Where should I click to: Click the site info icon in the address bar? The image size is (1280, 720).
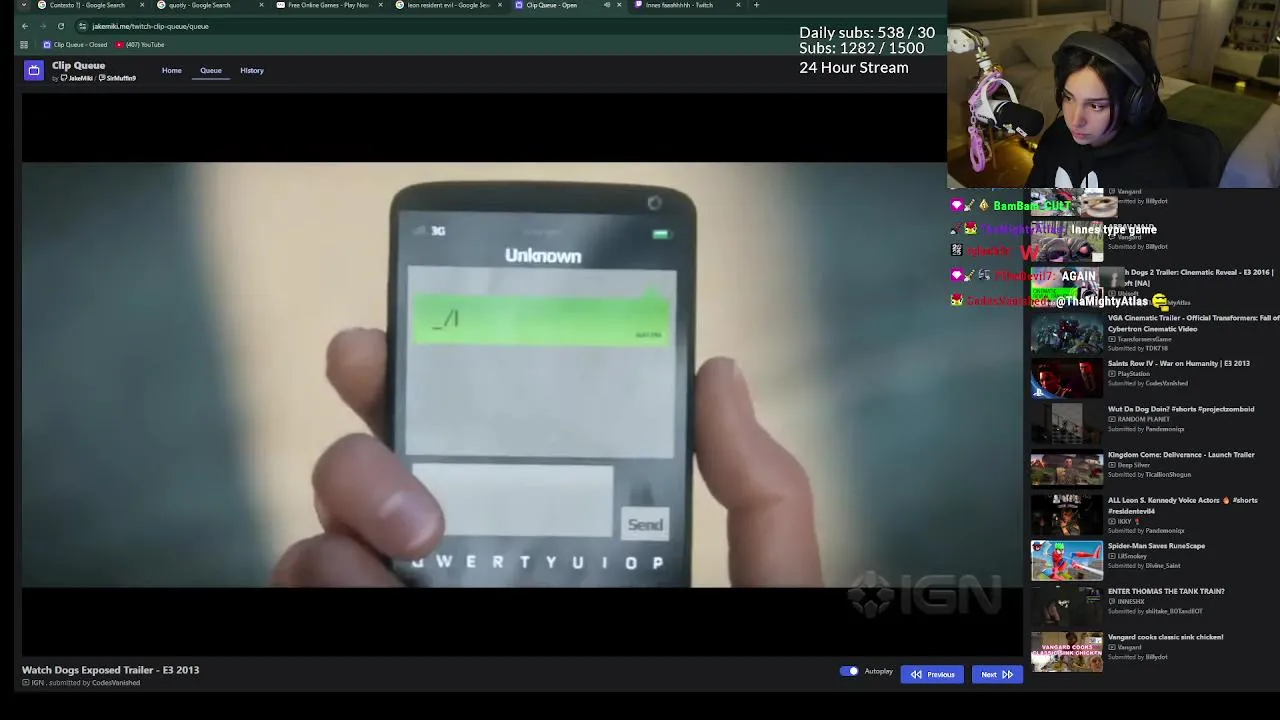pos(82,26)
